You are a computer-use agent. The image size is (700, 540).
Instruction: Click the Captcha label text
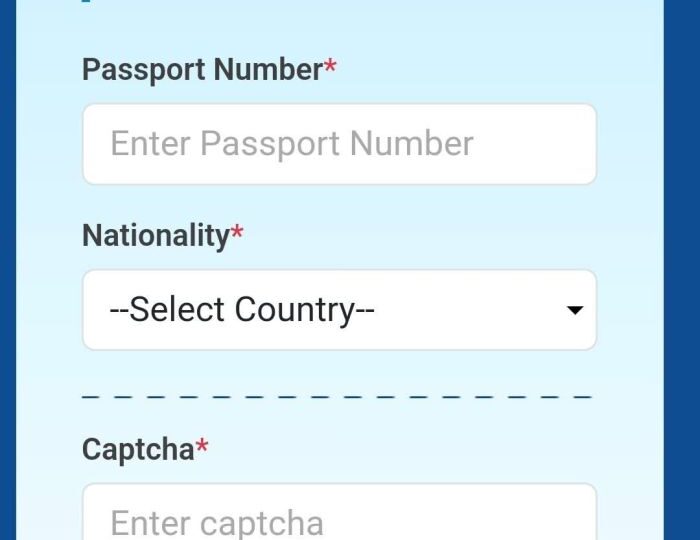tap(137, 449)
